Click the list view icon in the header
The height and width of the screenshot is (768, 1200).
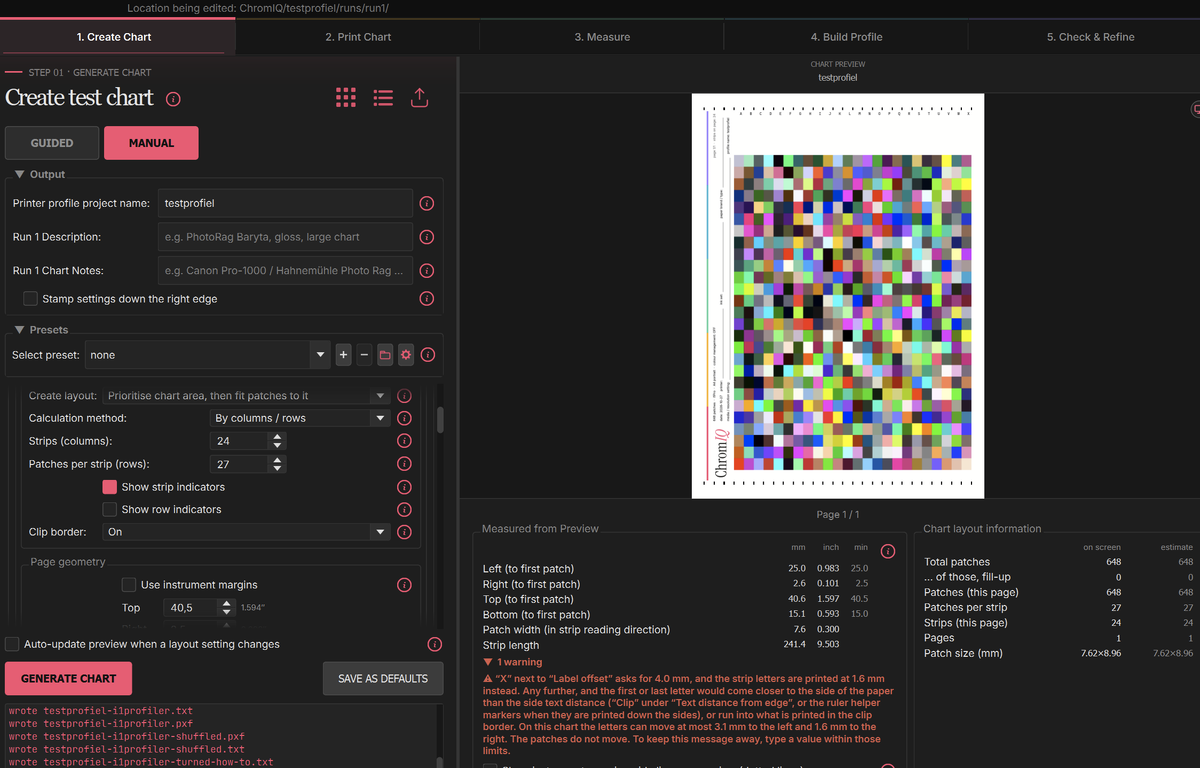coord(383,98)
